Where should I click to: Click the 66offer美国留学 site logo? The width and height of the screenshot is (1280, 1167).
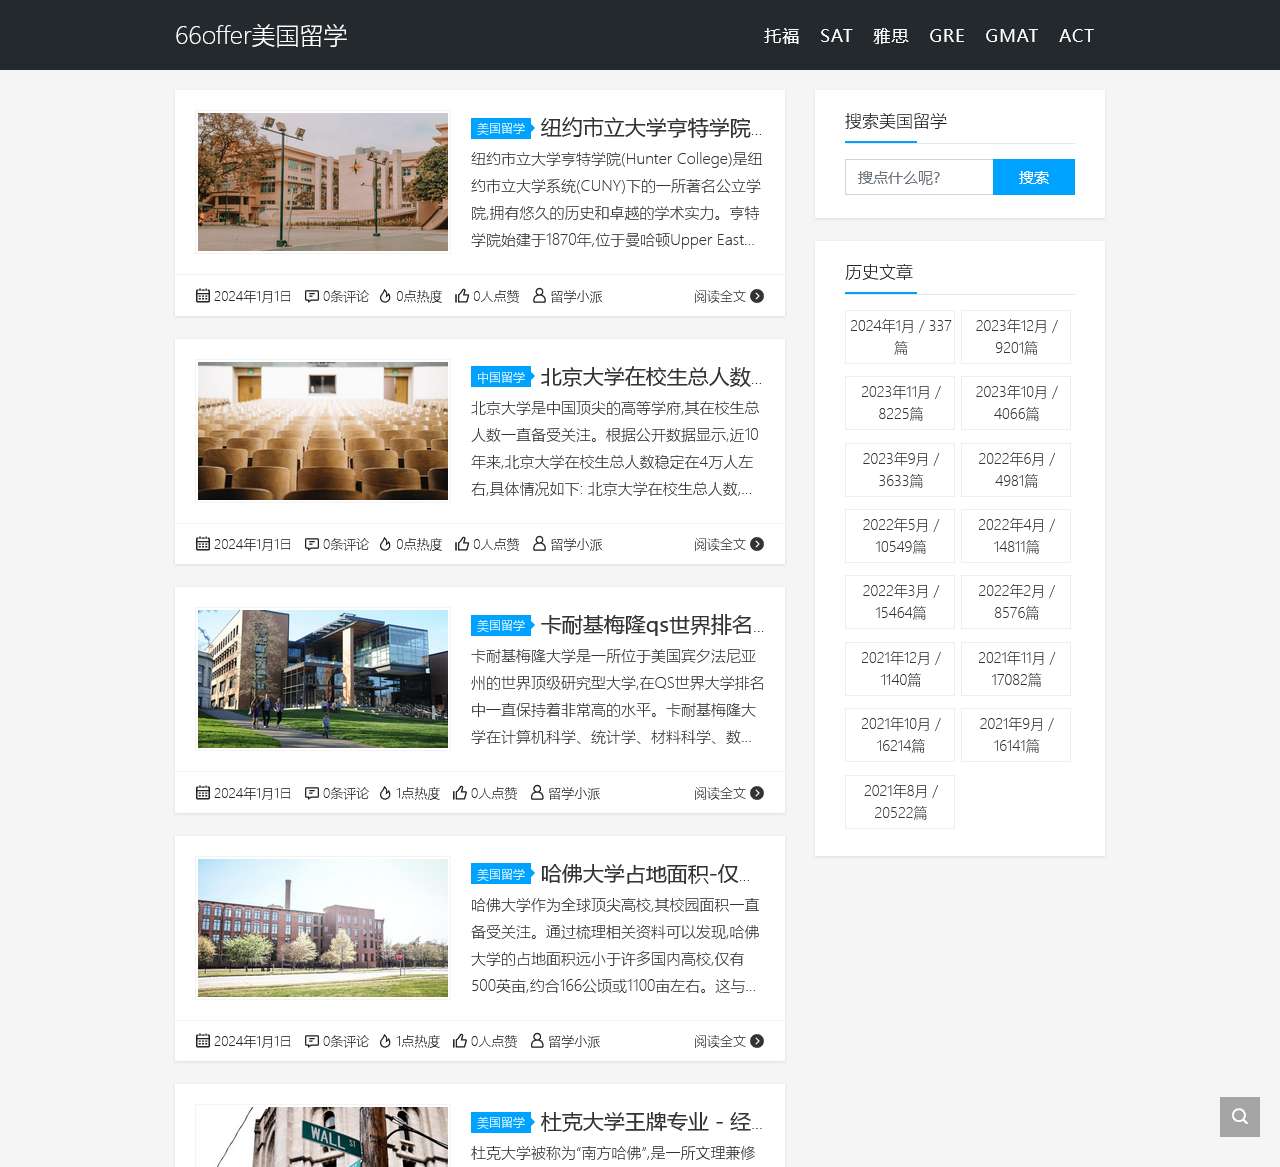pos(261,36)
